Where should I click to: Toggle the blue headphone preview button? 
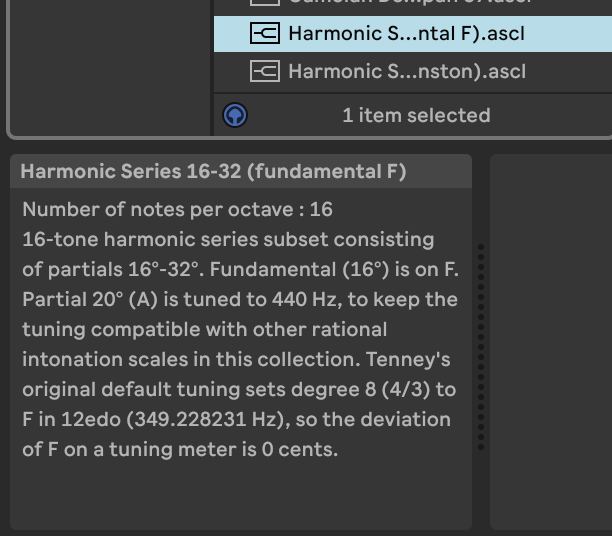click(x=235, y=115)
